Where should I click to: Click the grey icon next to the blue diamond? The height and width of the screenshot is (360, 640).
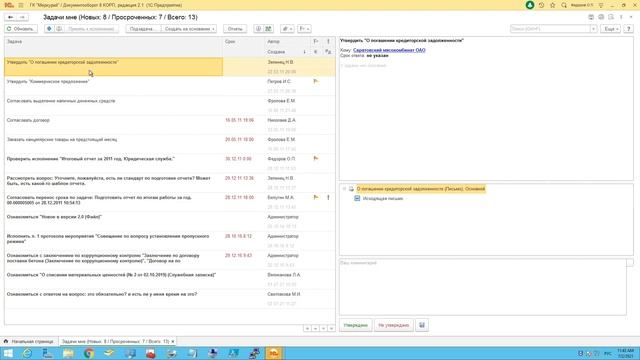(x=59, y=29)
